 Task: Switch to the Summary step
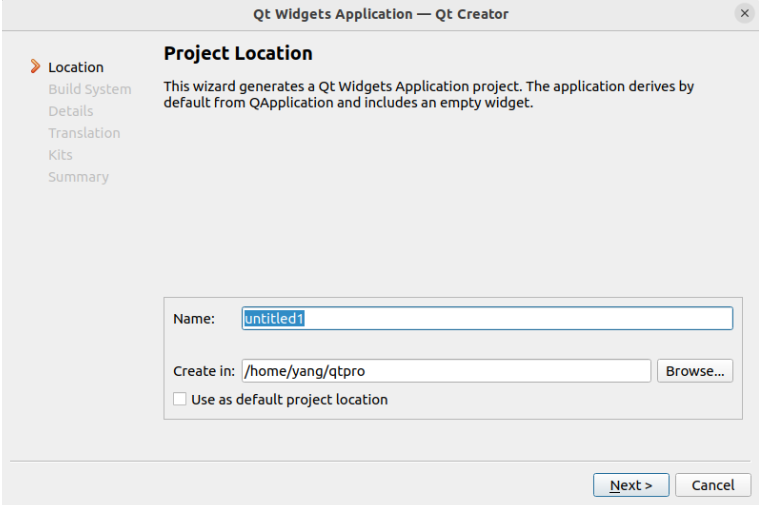78,177
